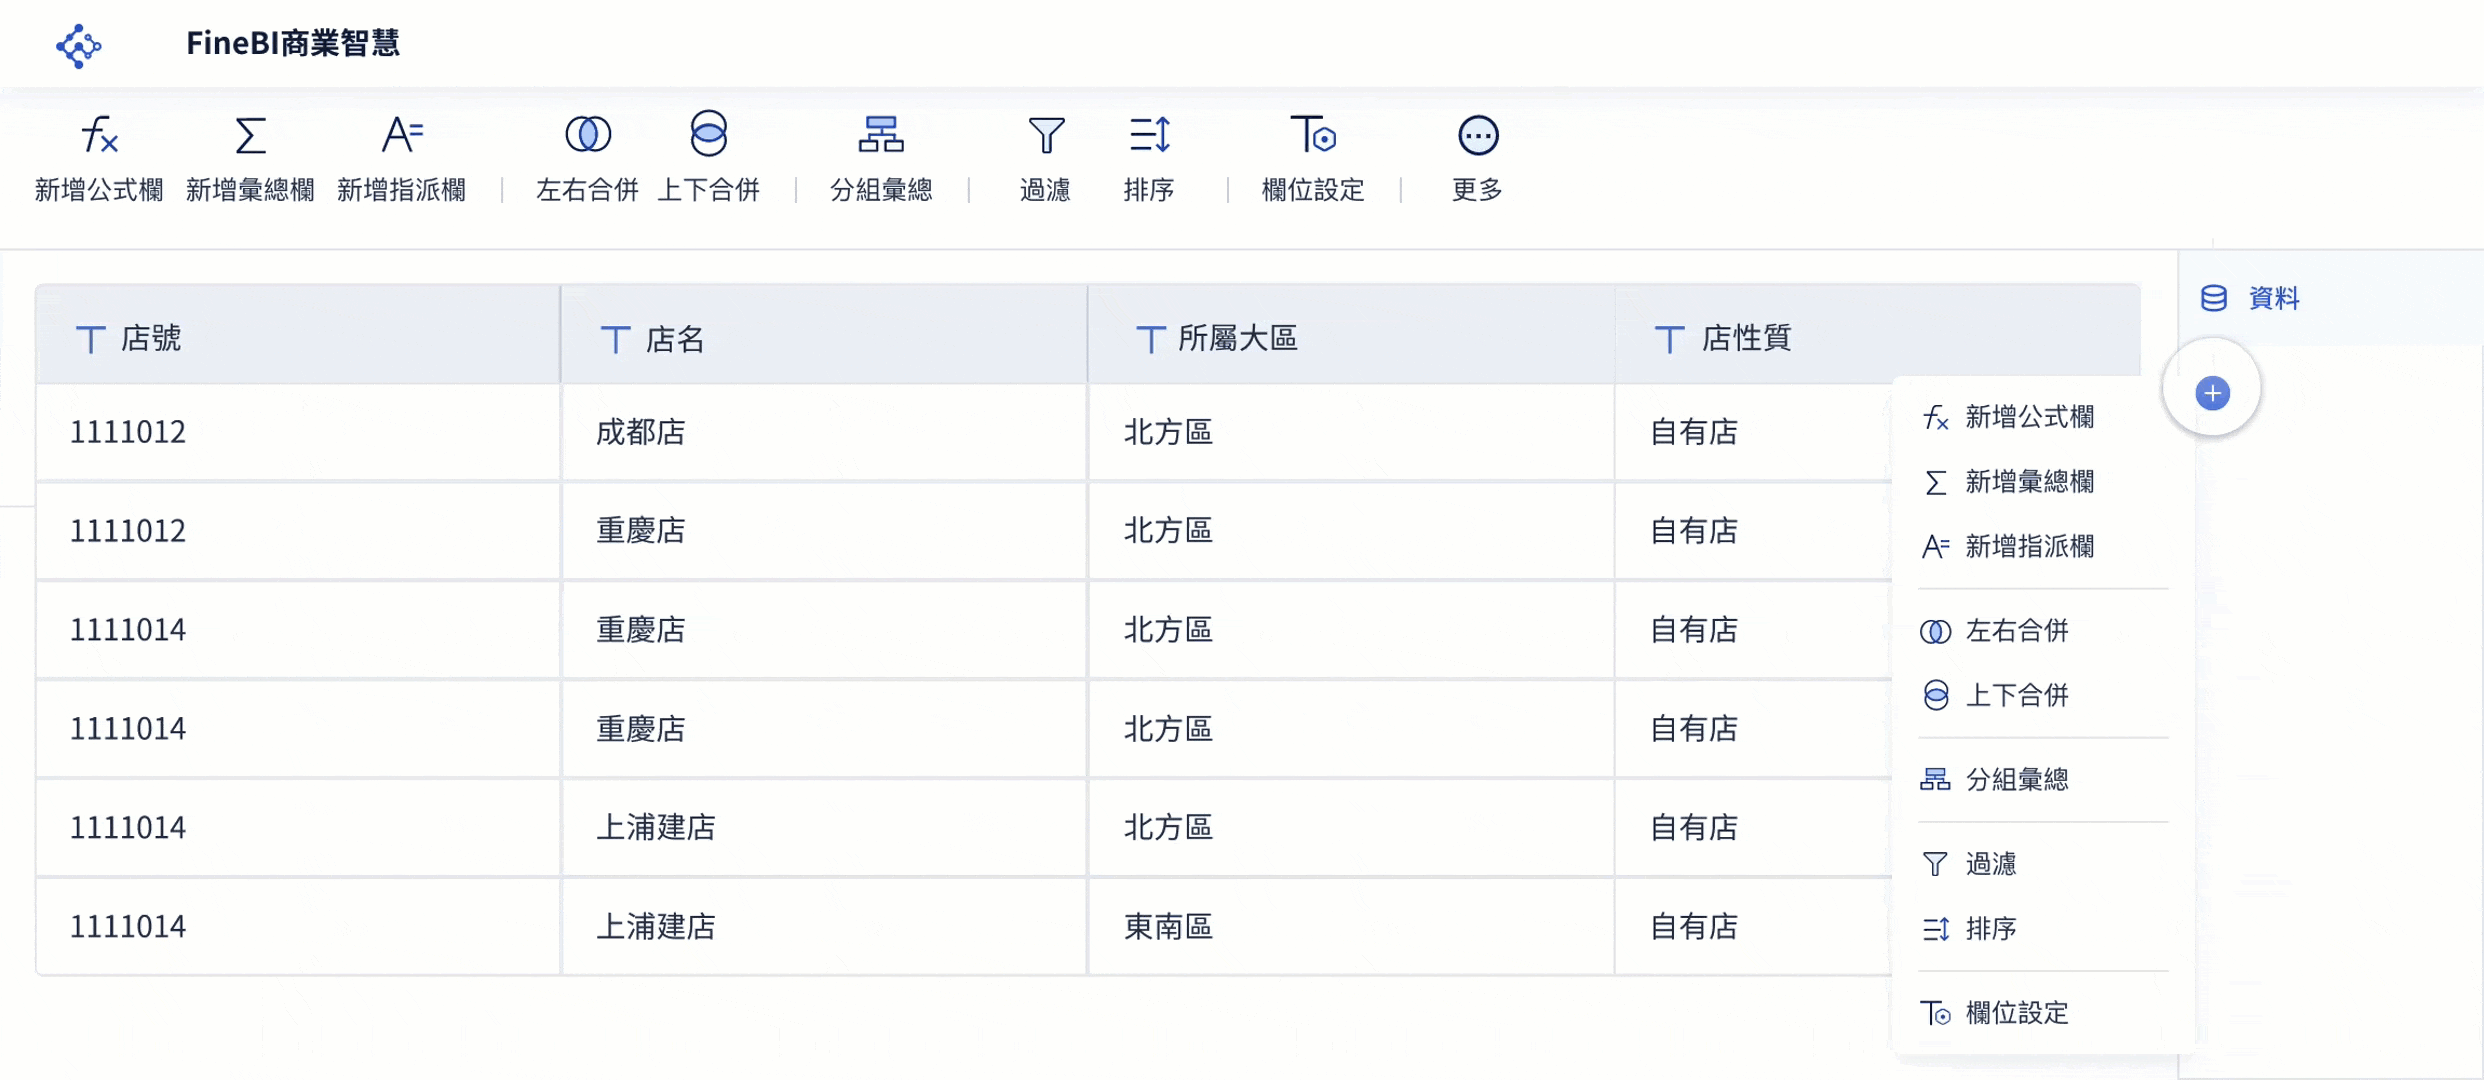The height and width of the screenshot is (1080, 2484).
Task: Toggle the filter on 店名 column
Action: point(615,338)
